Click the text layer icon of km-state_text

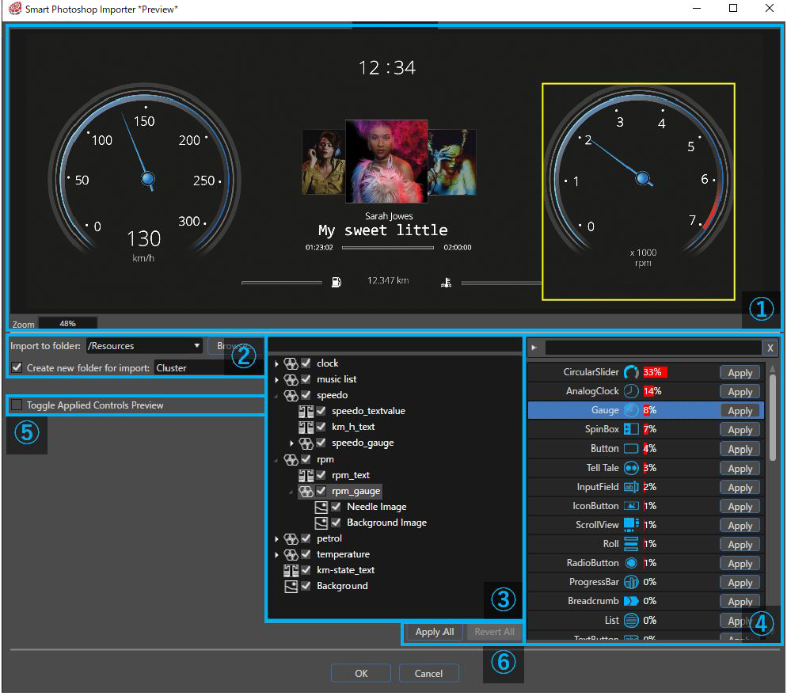tap(291, 570)
